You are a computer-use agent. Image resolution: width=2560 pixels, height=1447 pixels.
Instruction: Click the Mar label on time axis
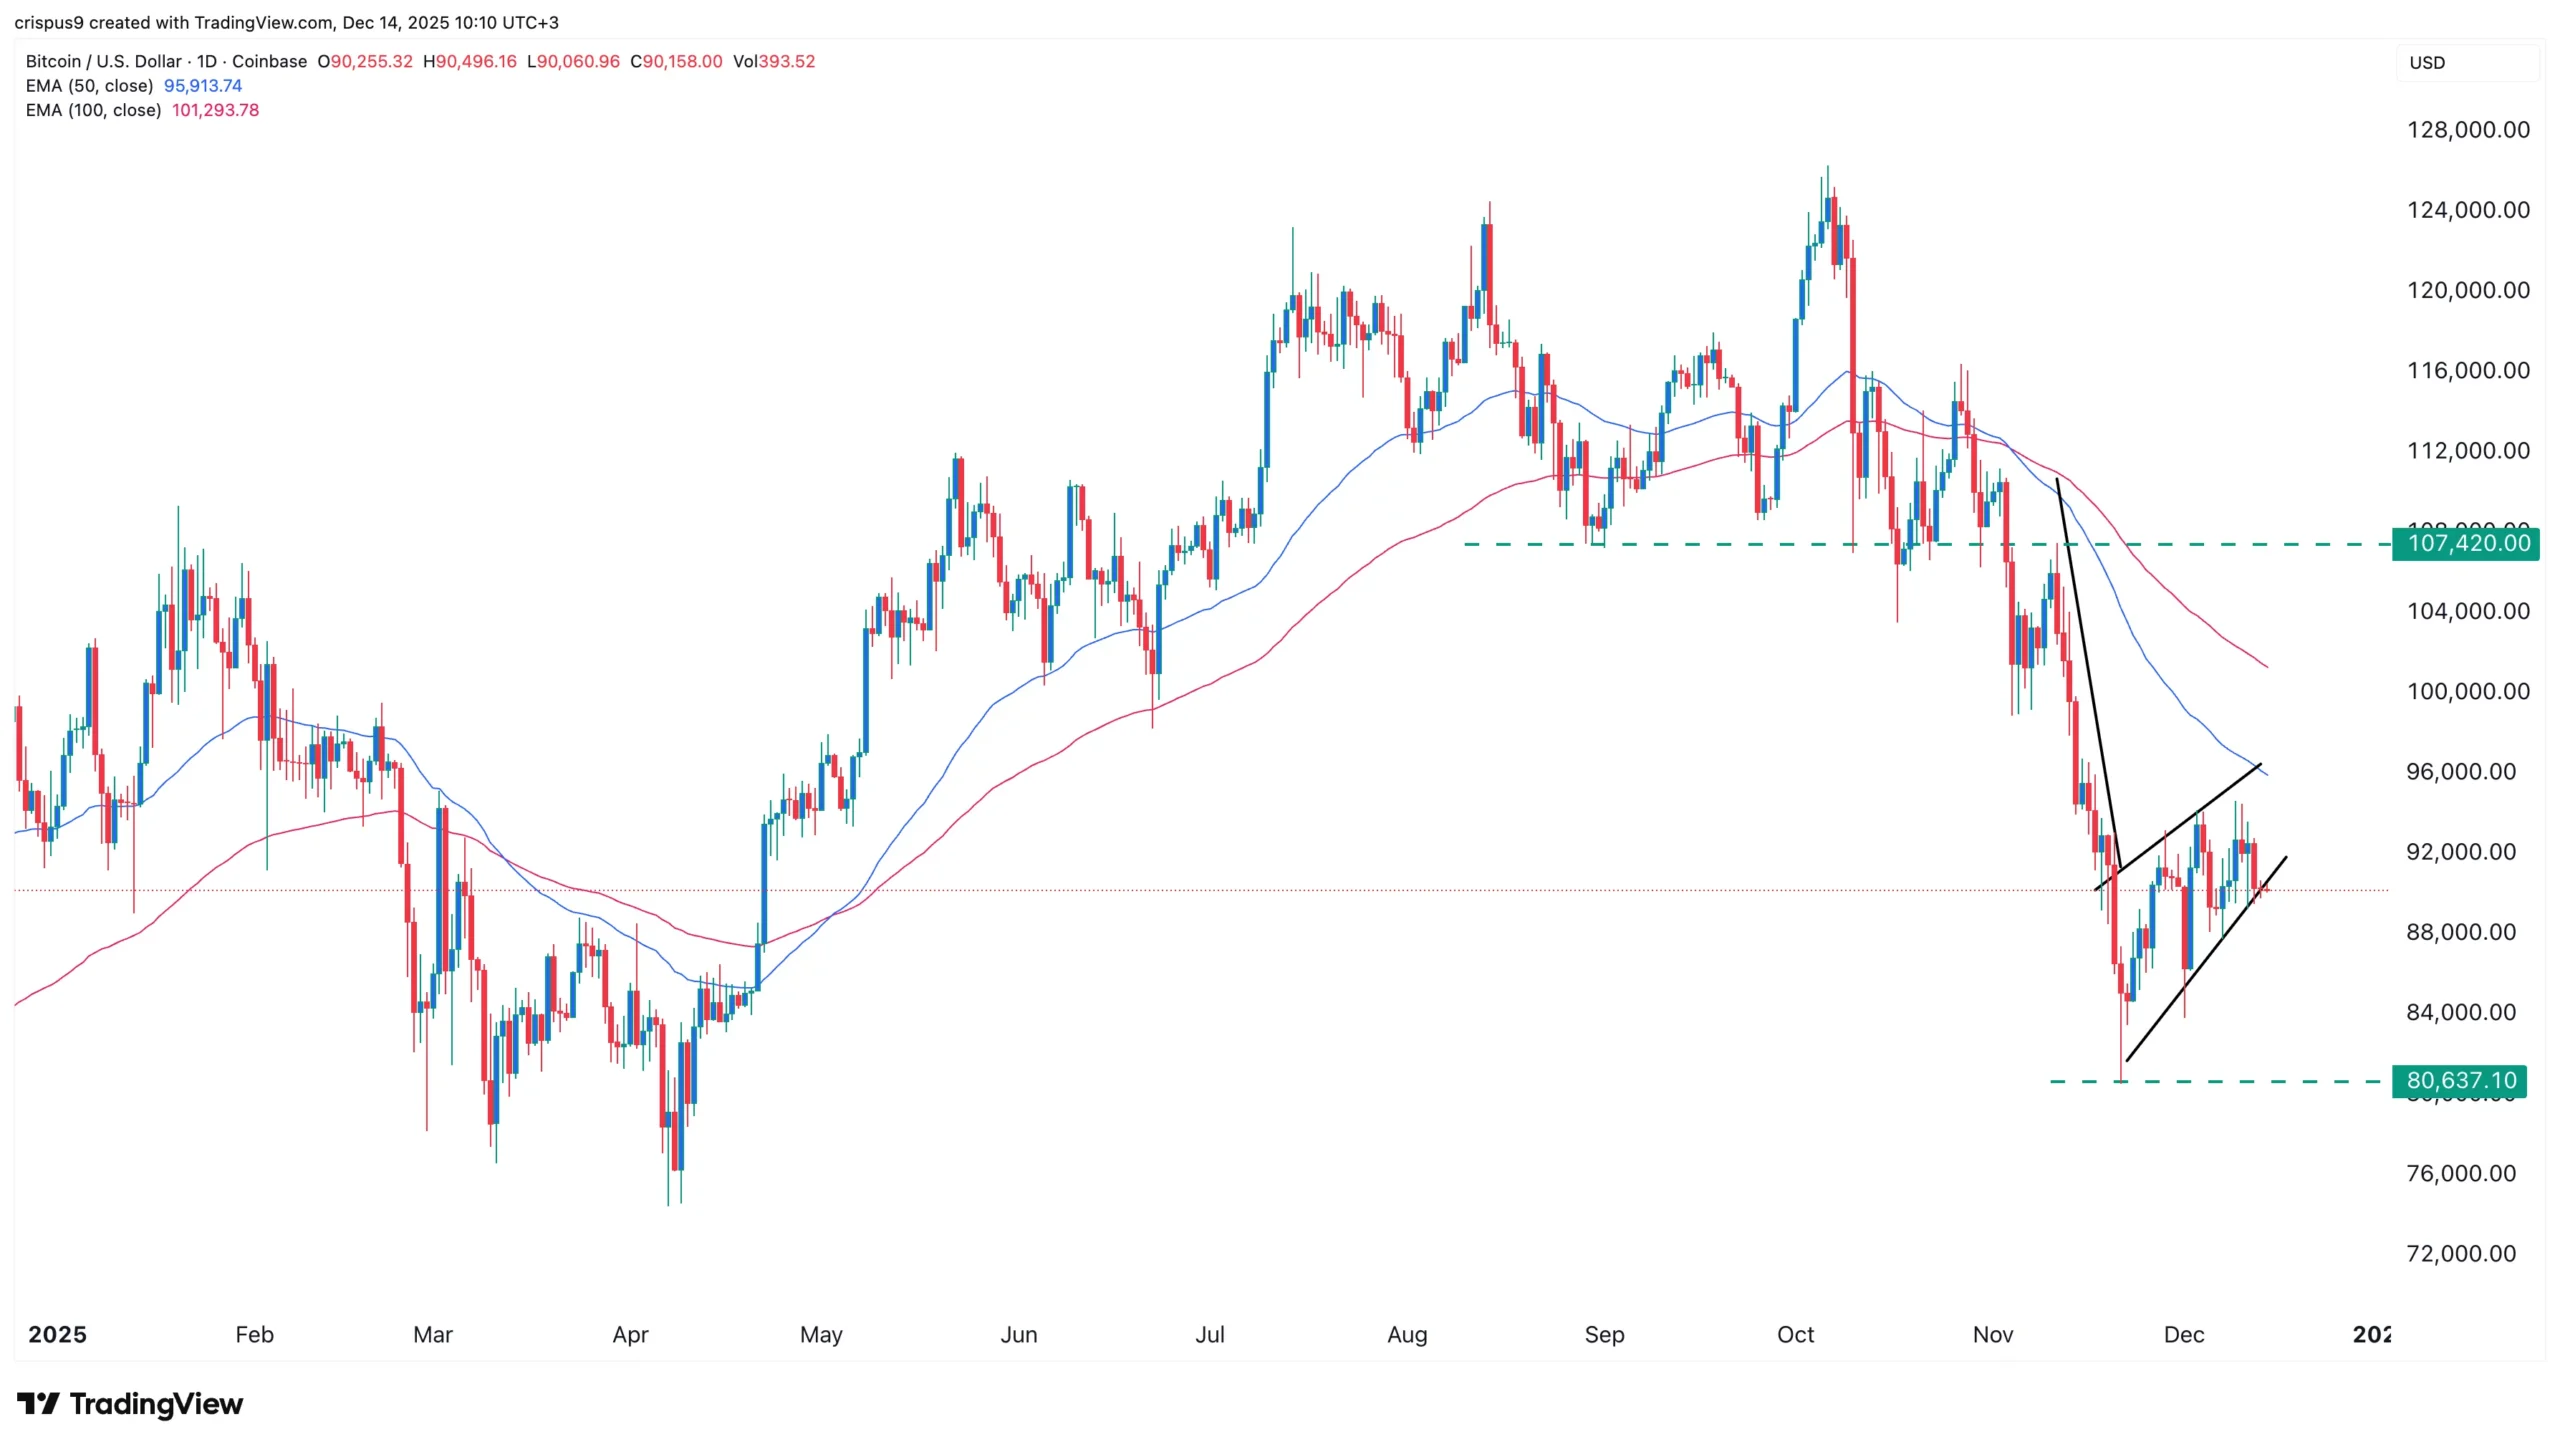coord(433,1335)
